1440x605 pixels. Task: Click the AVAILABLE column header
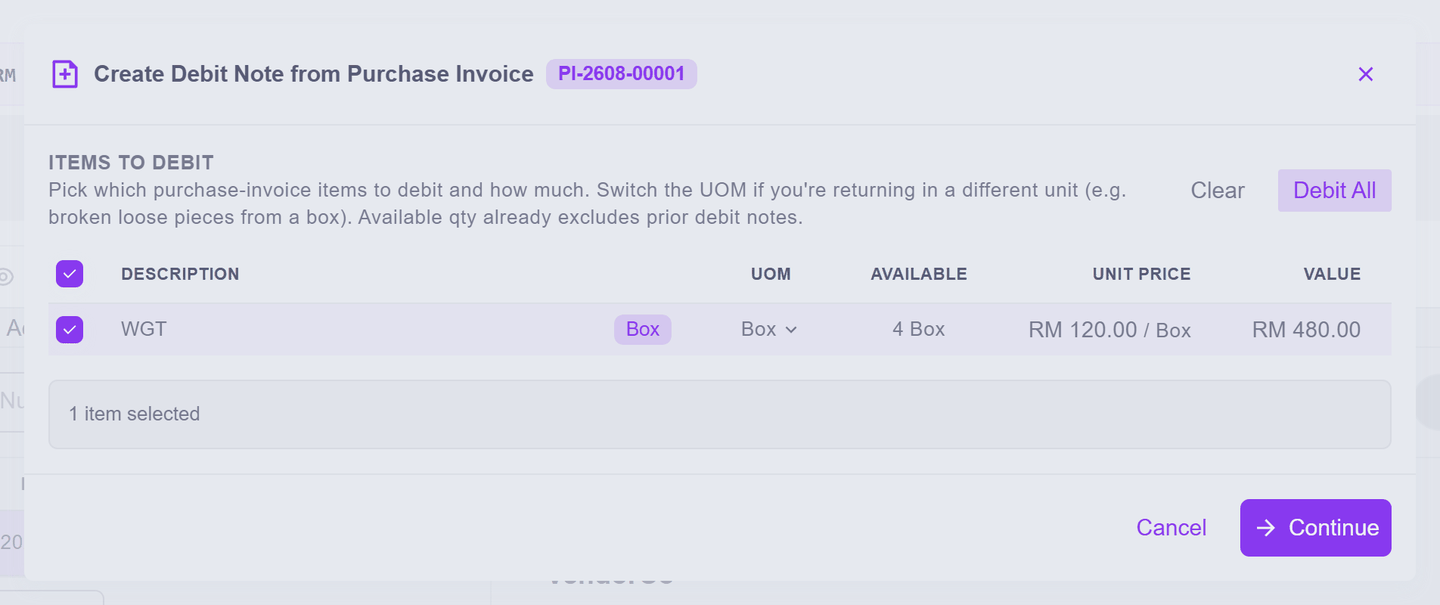pos(918,274)
